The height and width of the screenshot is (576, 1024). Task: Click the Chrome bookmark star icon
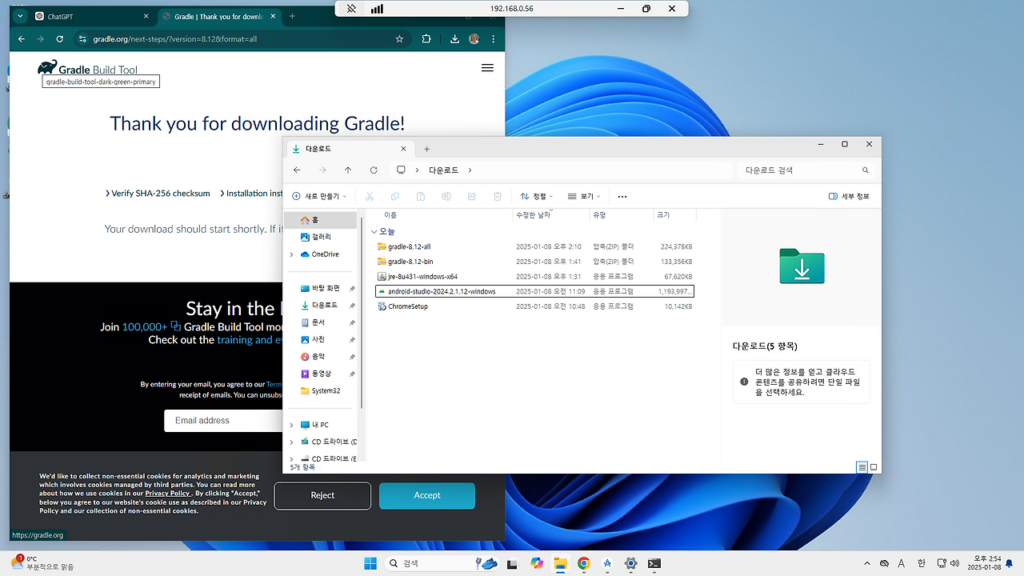click(x=399, y=39)
